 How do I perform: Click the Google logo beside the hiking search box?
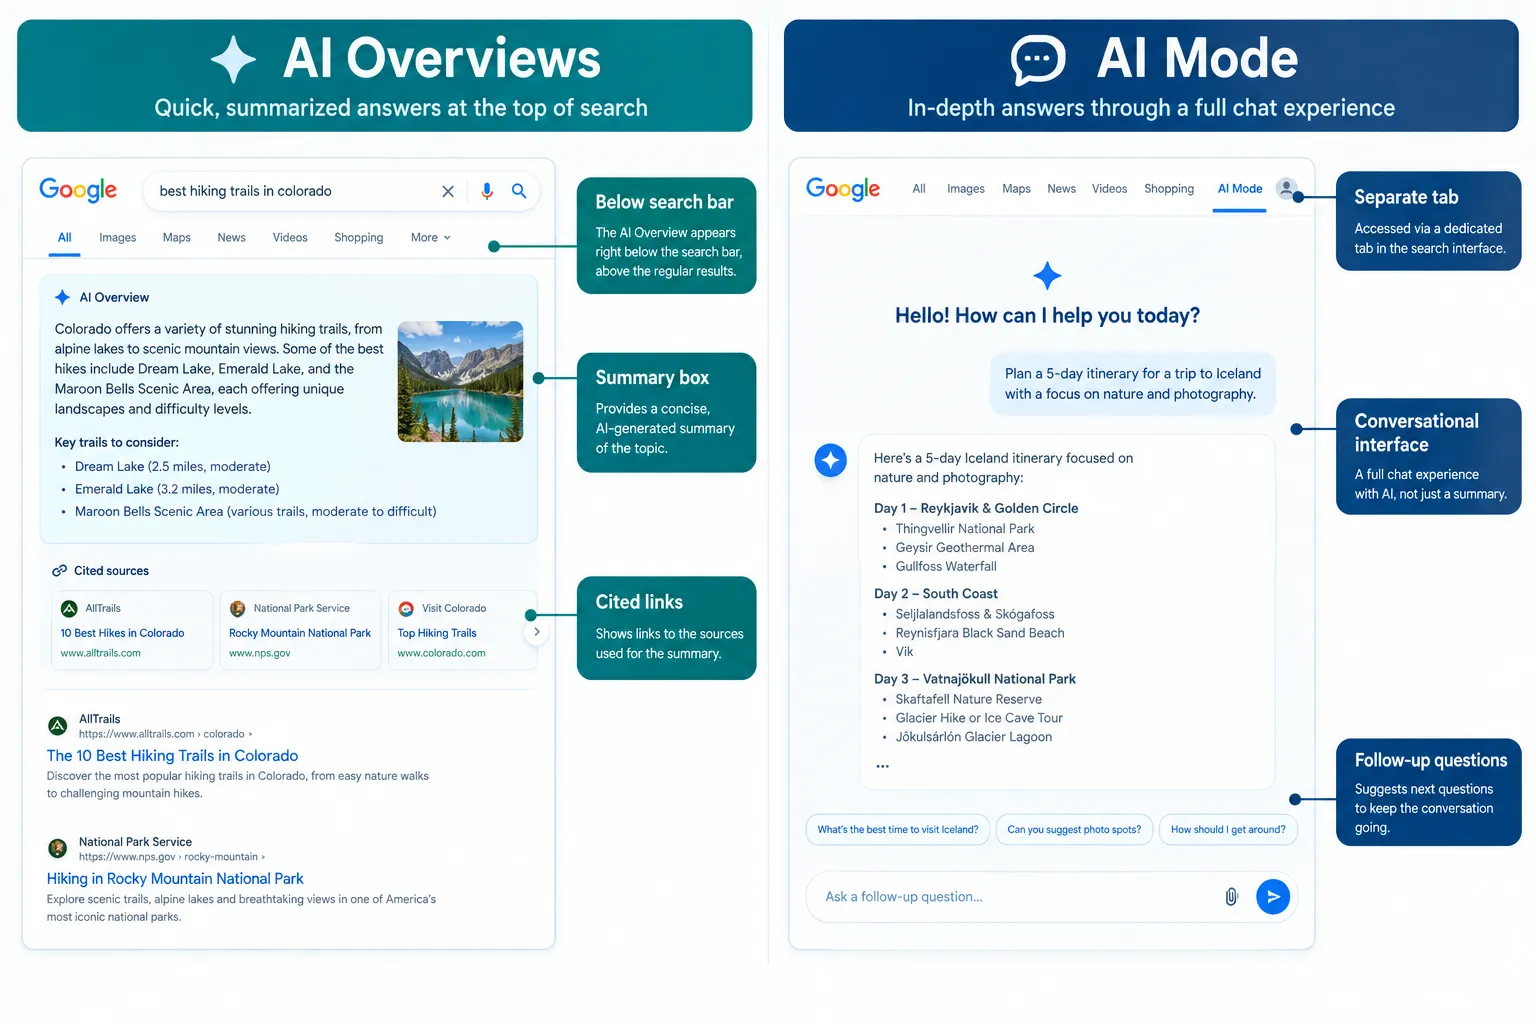pyautogui.click(x=78, y=190)
